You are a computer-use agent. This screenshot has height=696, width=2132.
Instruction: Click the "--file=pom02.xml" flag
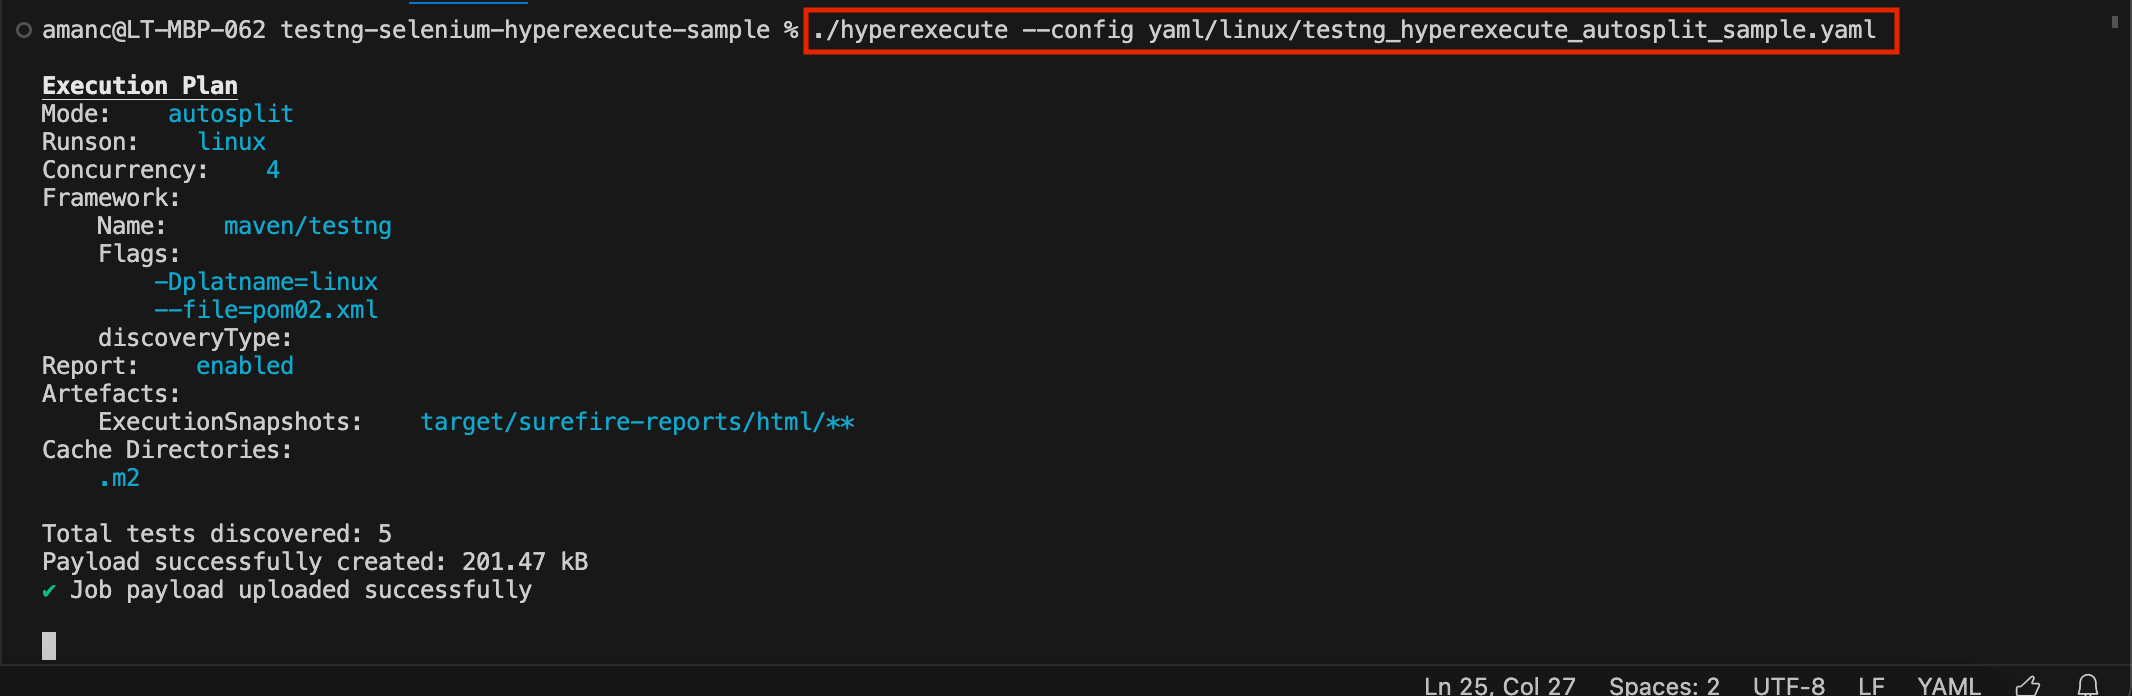266,310
